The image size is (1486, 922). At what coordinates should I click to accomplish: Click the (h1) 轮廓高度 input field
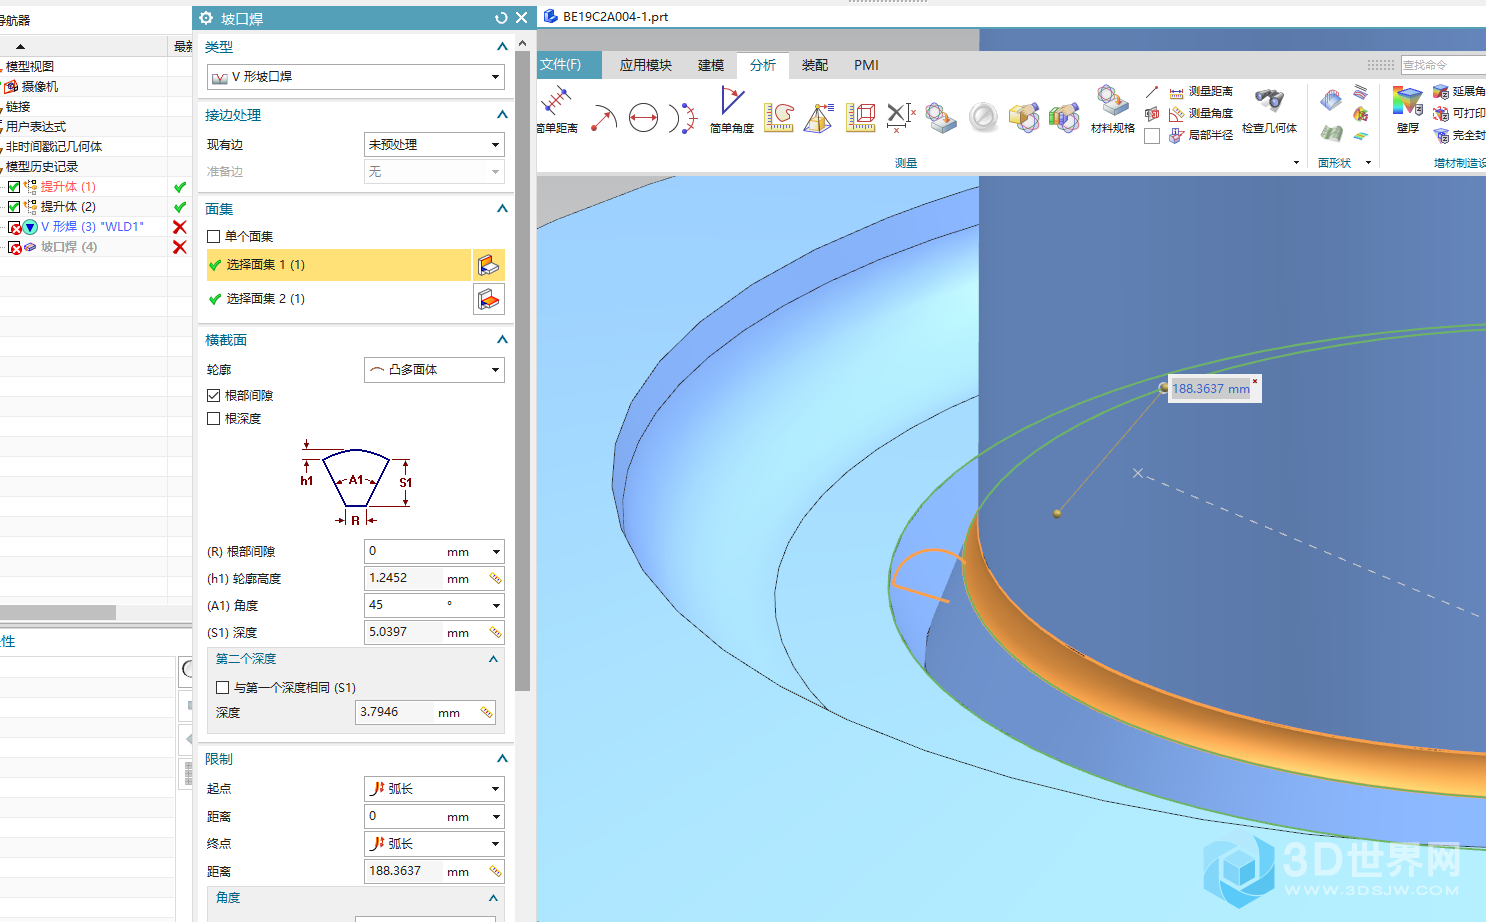coord(404,578)
